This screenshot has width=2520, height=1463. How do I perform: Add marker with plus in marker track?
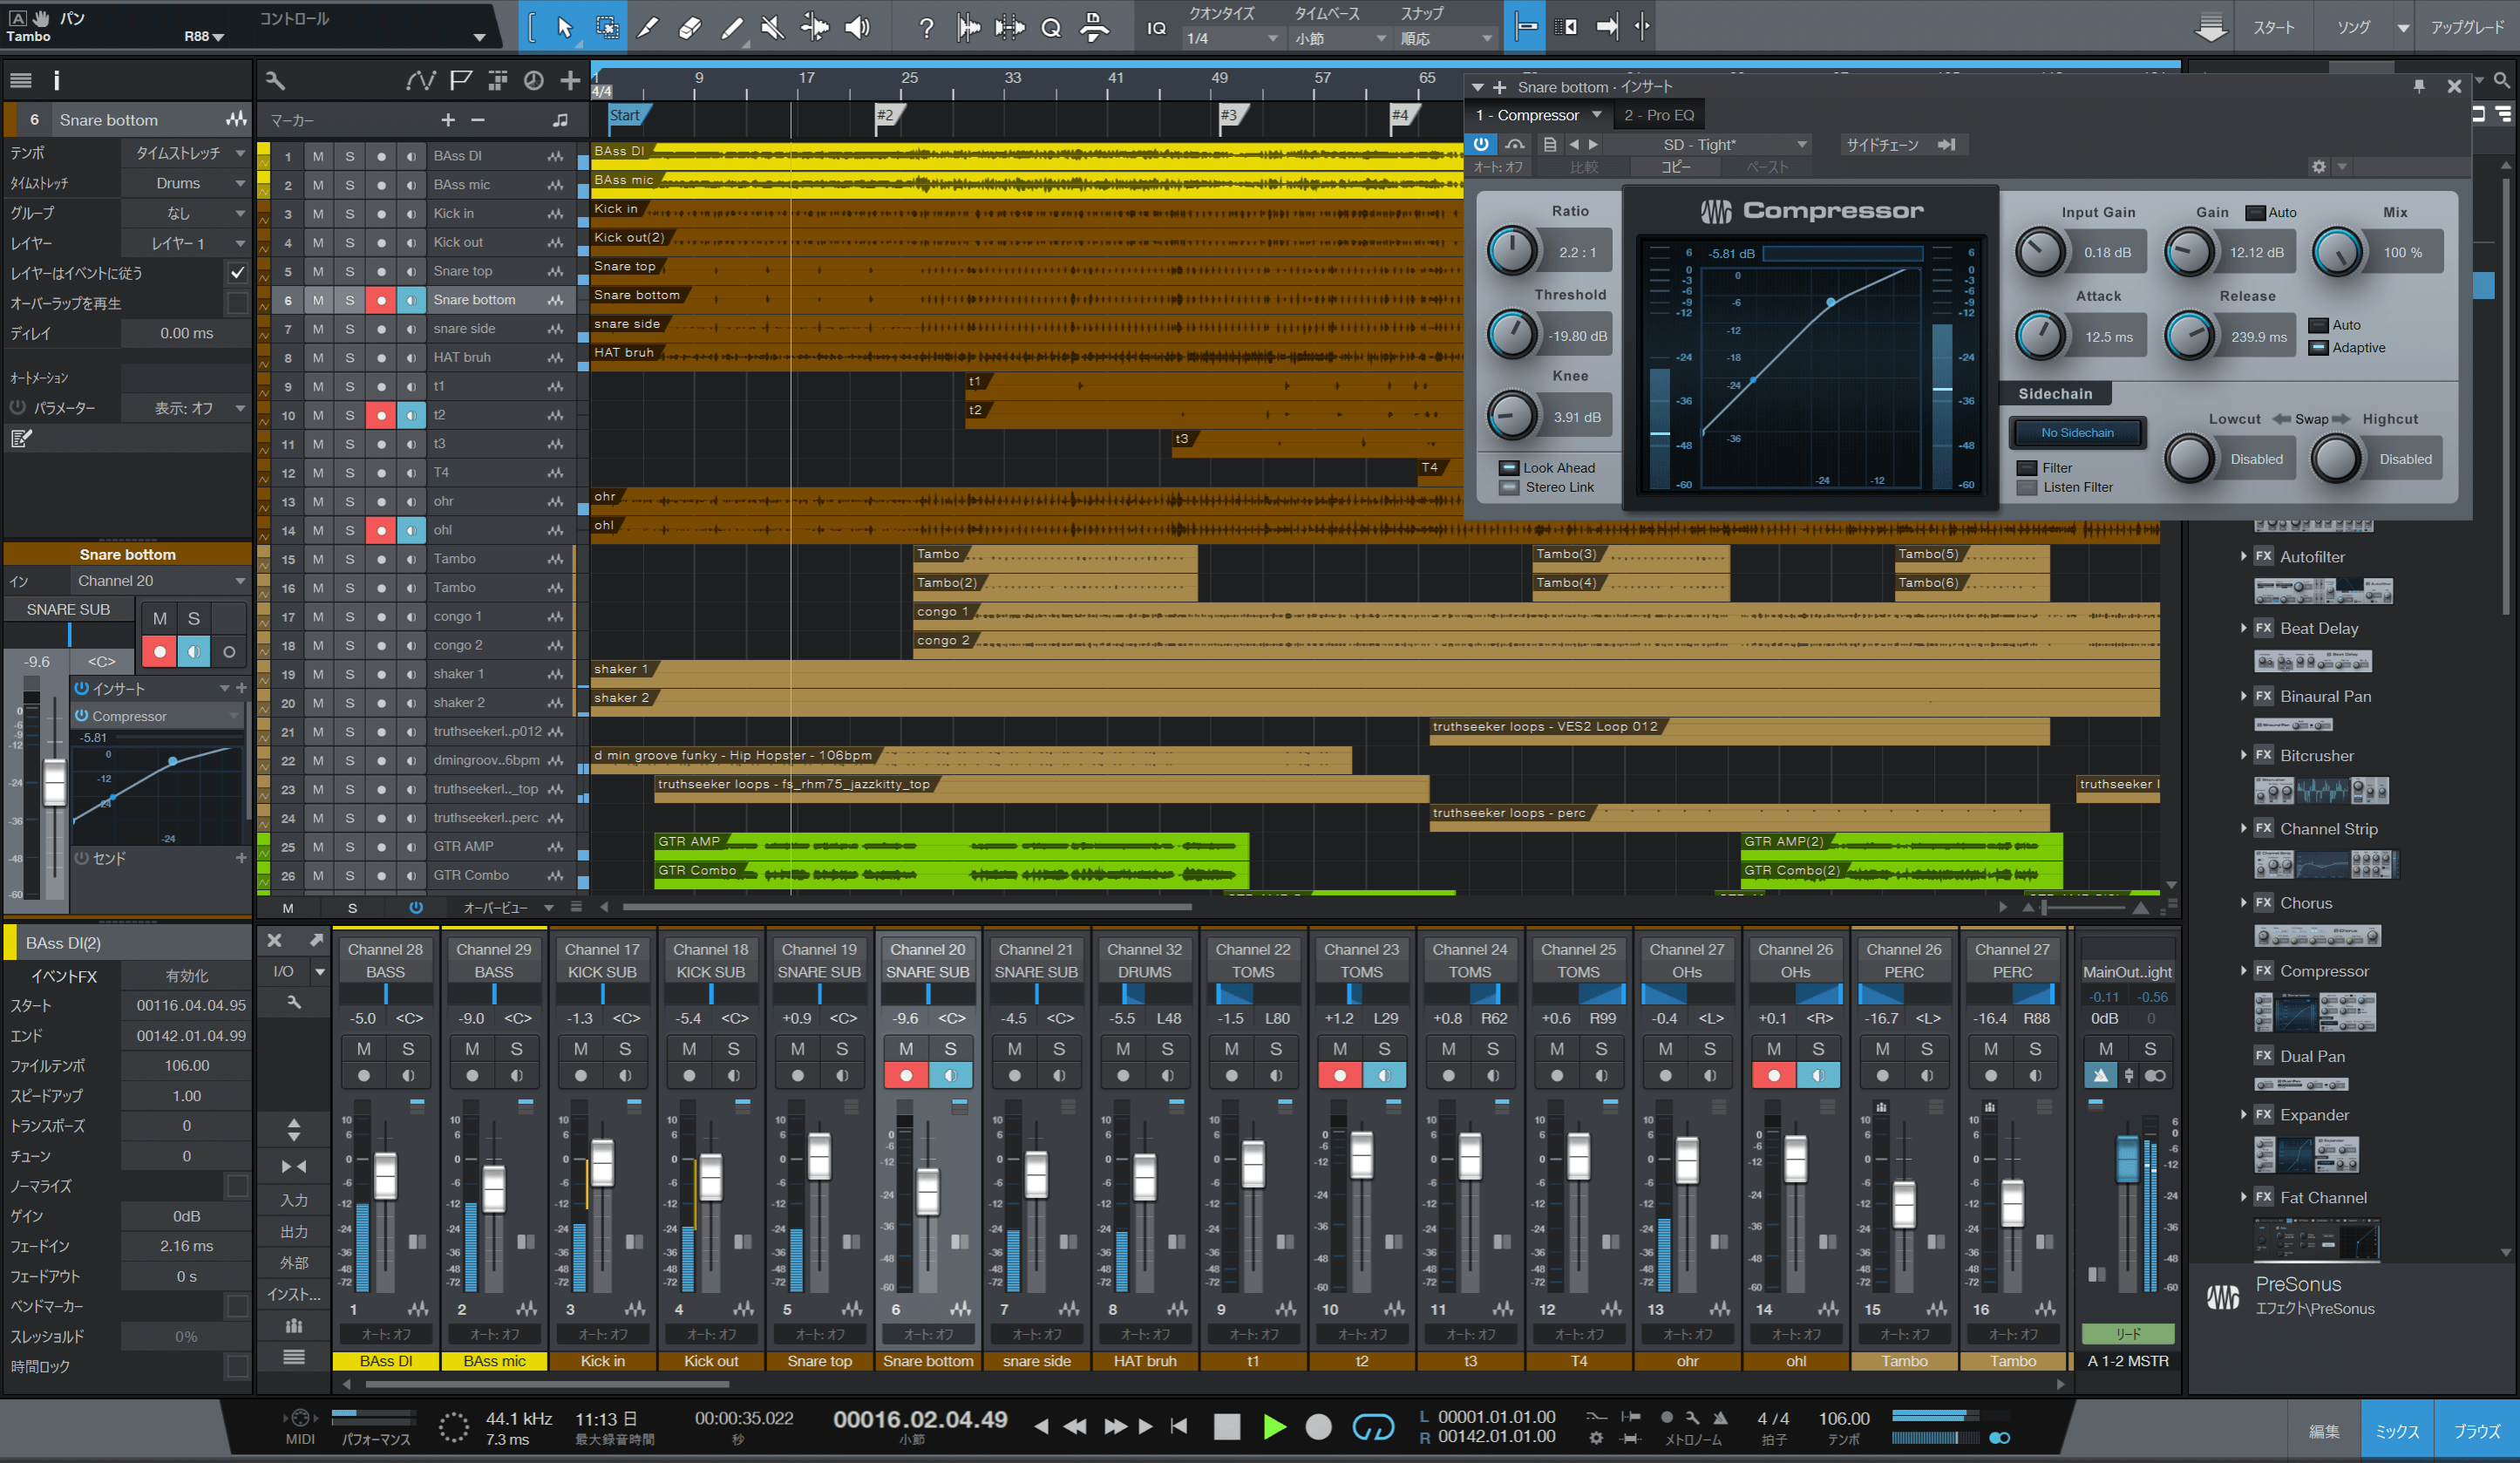448,120
